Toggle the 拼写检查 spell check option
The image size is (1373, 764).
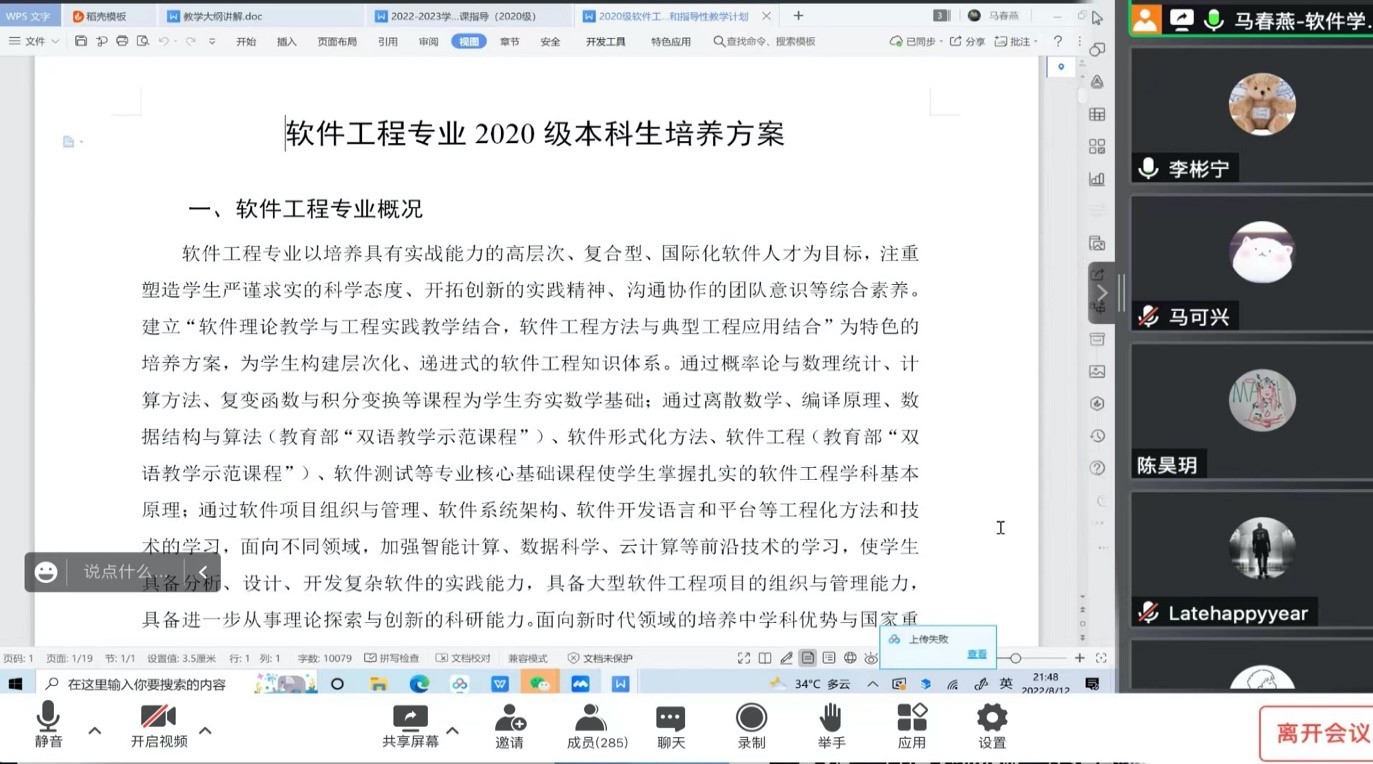392,658
